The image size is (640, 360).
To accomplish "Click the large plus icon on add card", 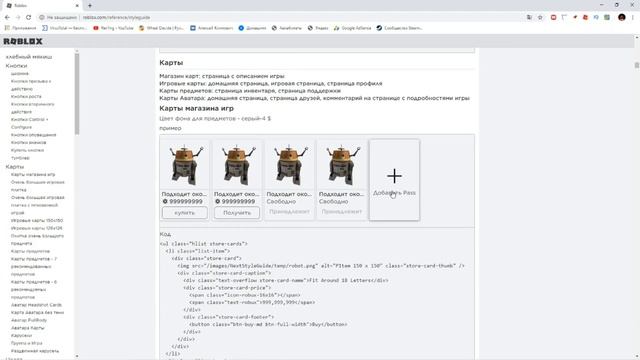I will (x=394, y=176).
